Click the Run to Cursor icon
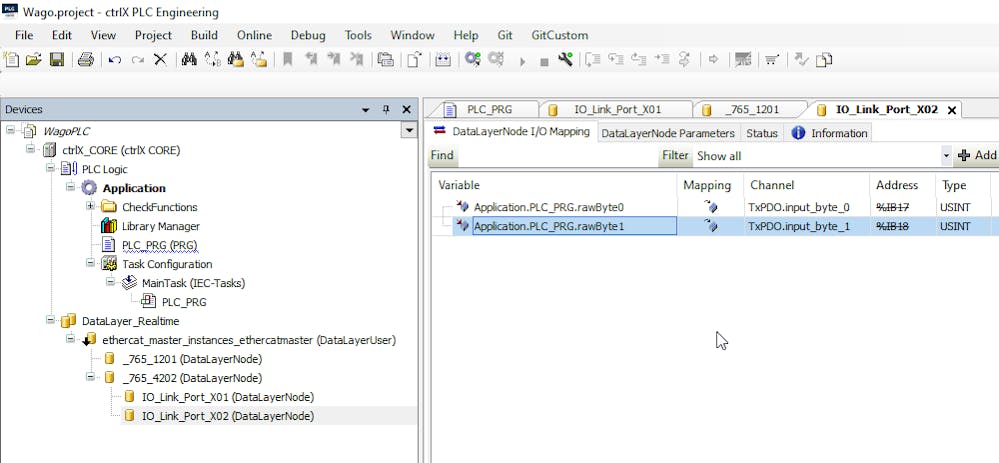 [x=662, y=60]
